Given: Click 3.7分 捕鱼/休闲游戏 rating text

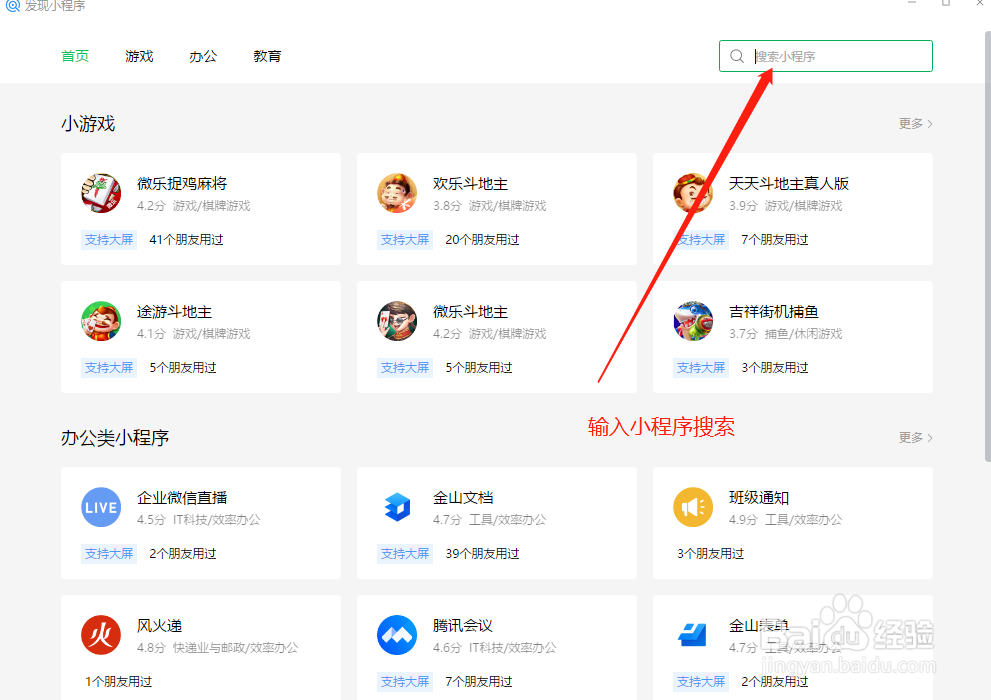Looking at the screenshot, I should pyautogui.click(x=786, y=334).
